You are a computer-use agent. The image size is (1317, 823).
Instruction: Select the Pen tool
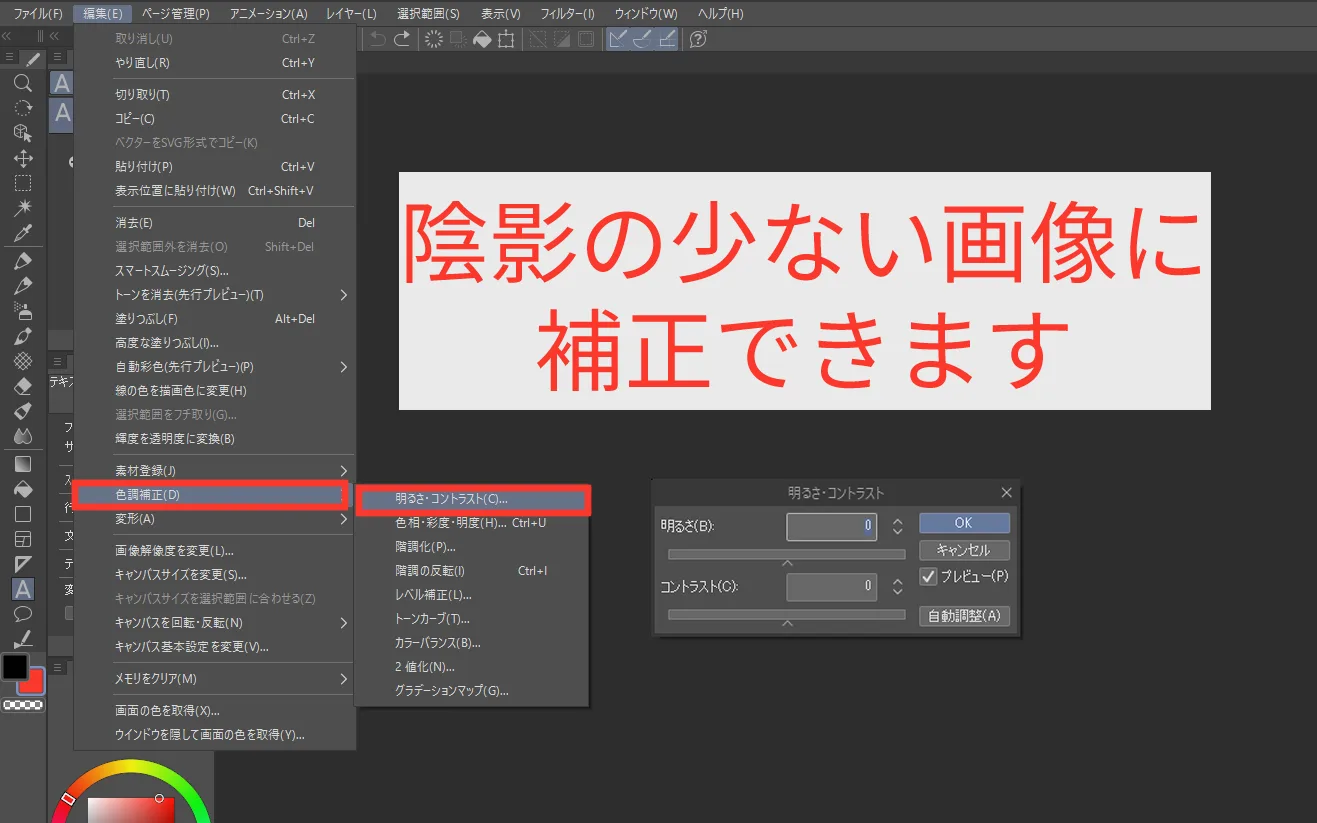click(x=23, y=262)
